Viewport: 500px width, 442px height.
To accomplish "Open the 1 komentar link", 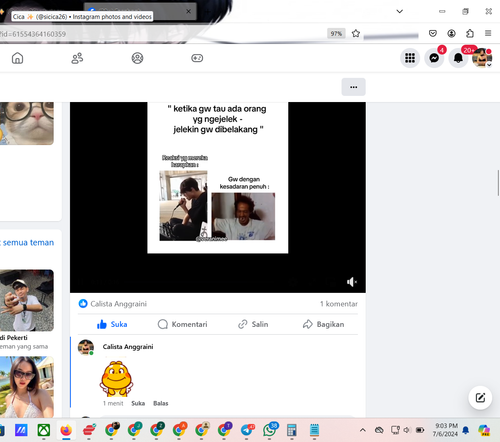I will 339,304.
